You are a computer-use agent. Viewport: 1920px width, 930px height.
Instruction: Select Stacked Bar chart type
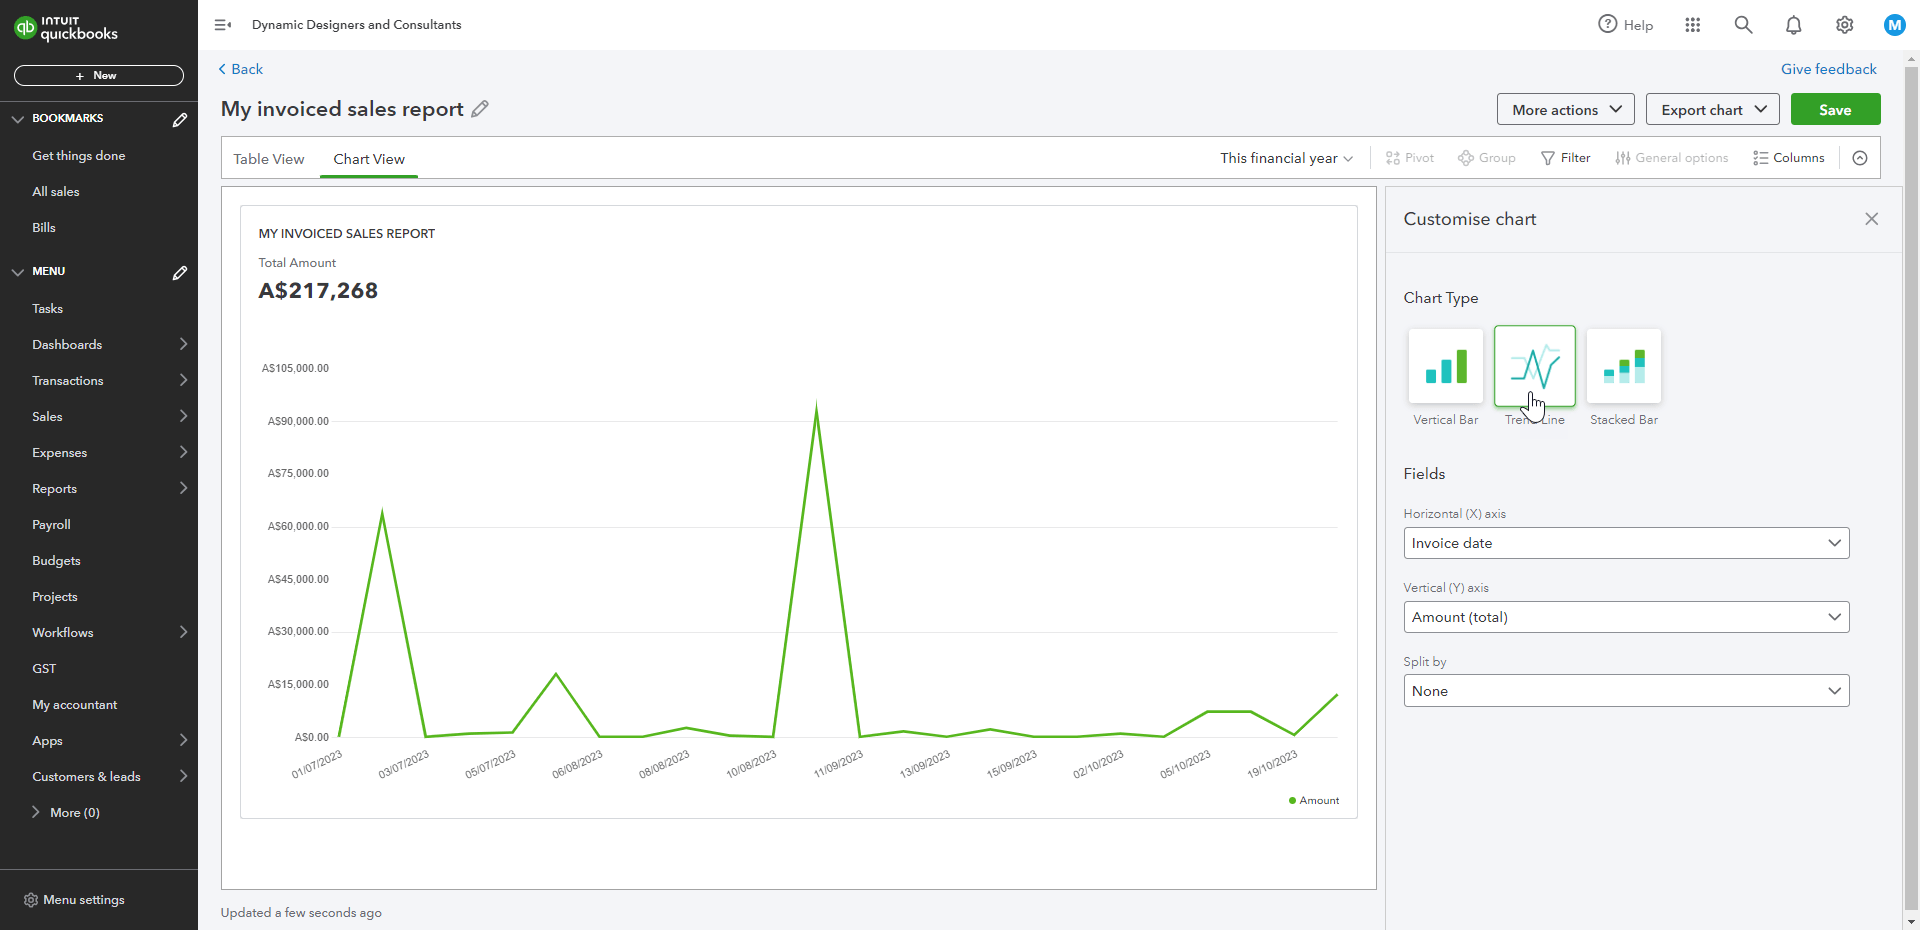click(1624, 367)
